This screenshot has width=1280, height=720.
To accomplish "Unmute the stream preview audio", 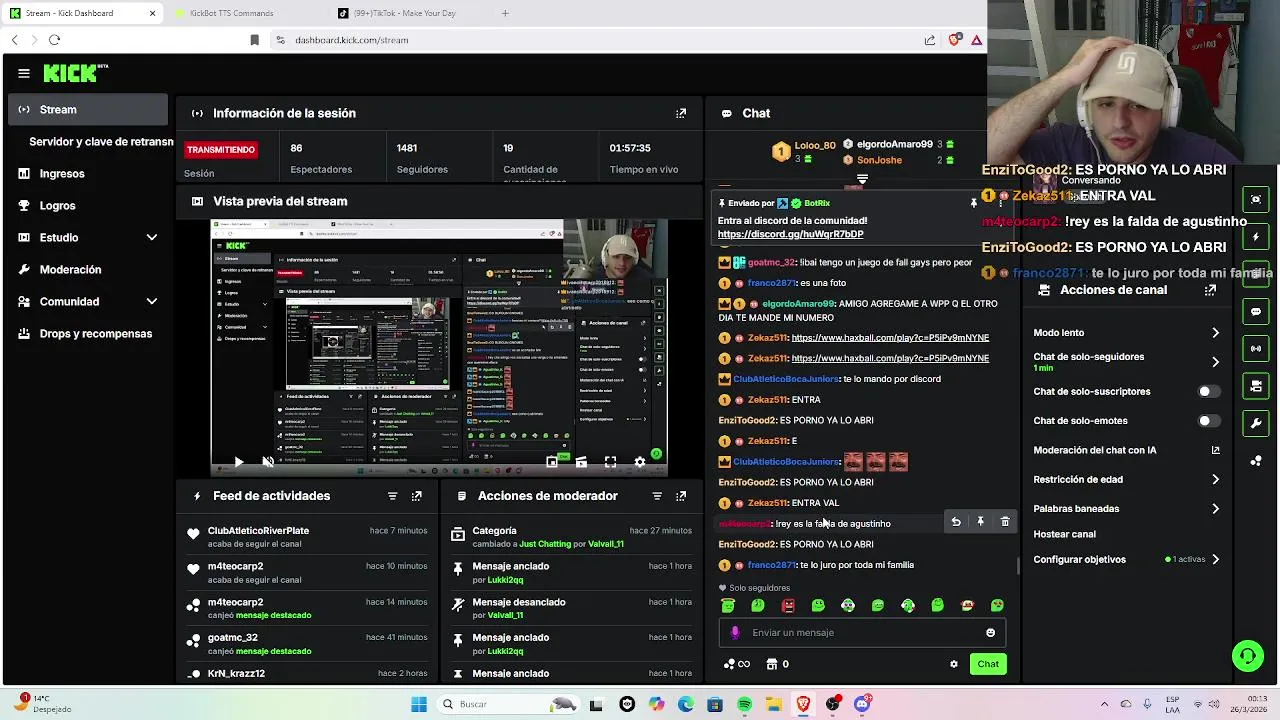I will coord(268,461).
